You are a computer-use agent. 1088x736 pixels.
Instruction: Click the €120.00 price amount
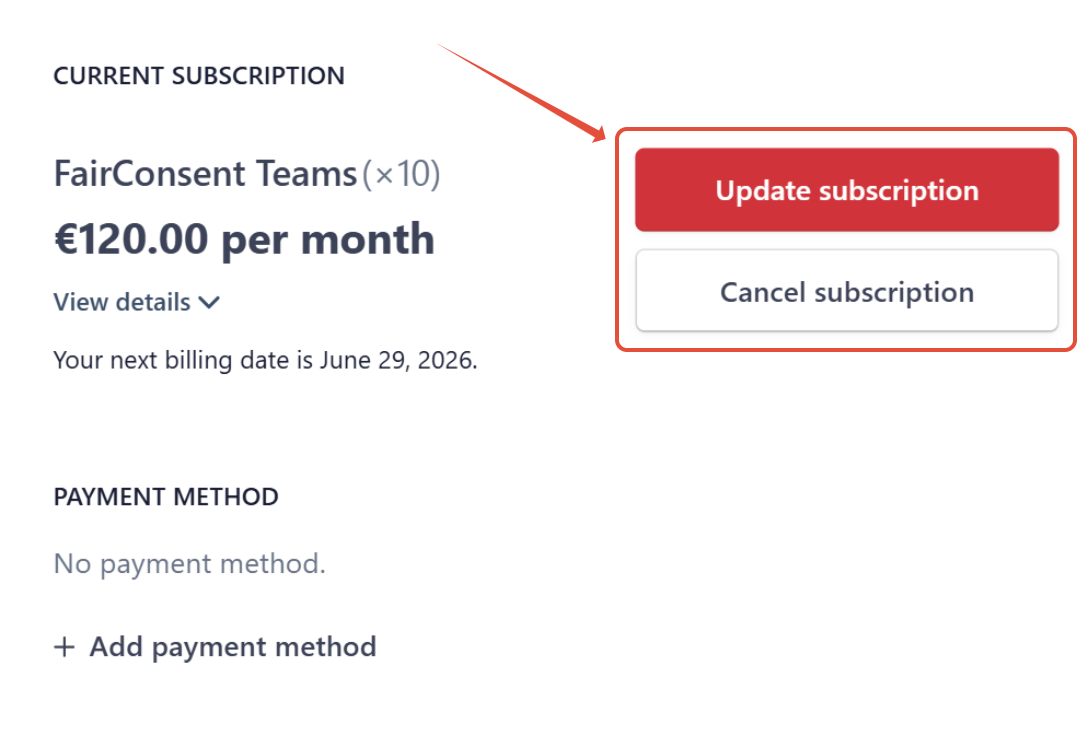click(131, 239)
